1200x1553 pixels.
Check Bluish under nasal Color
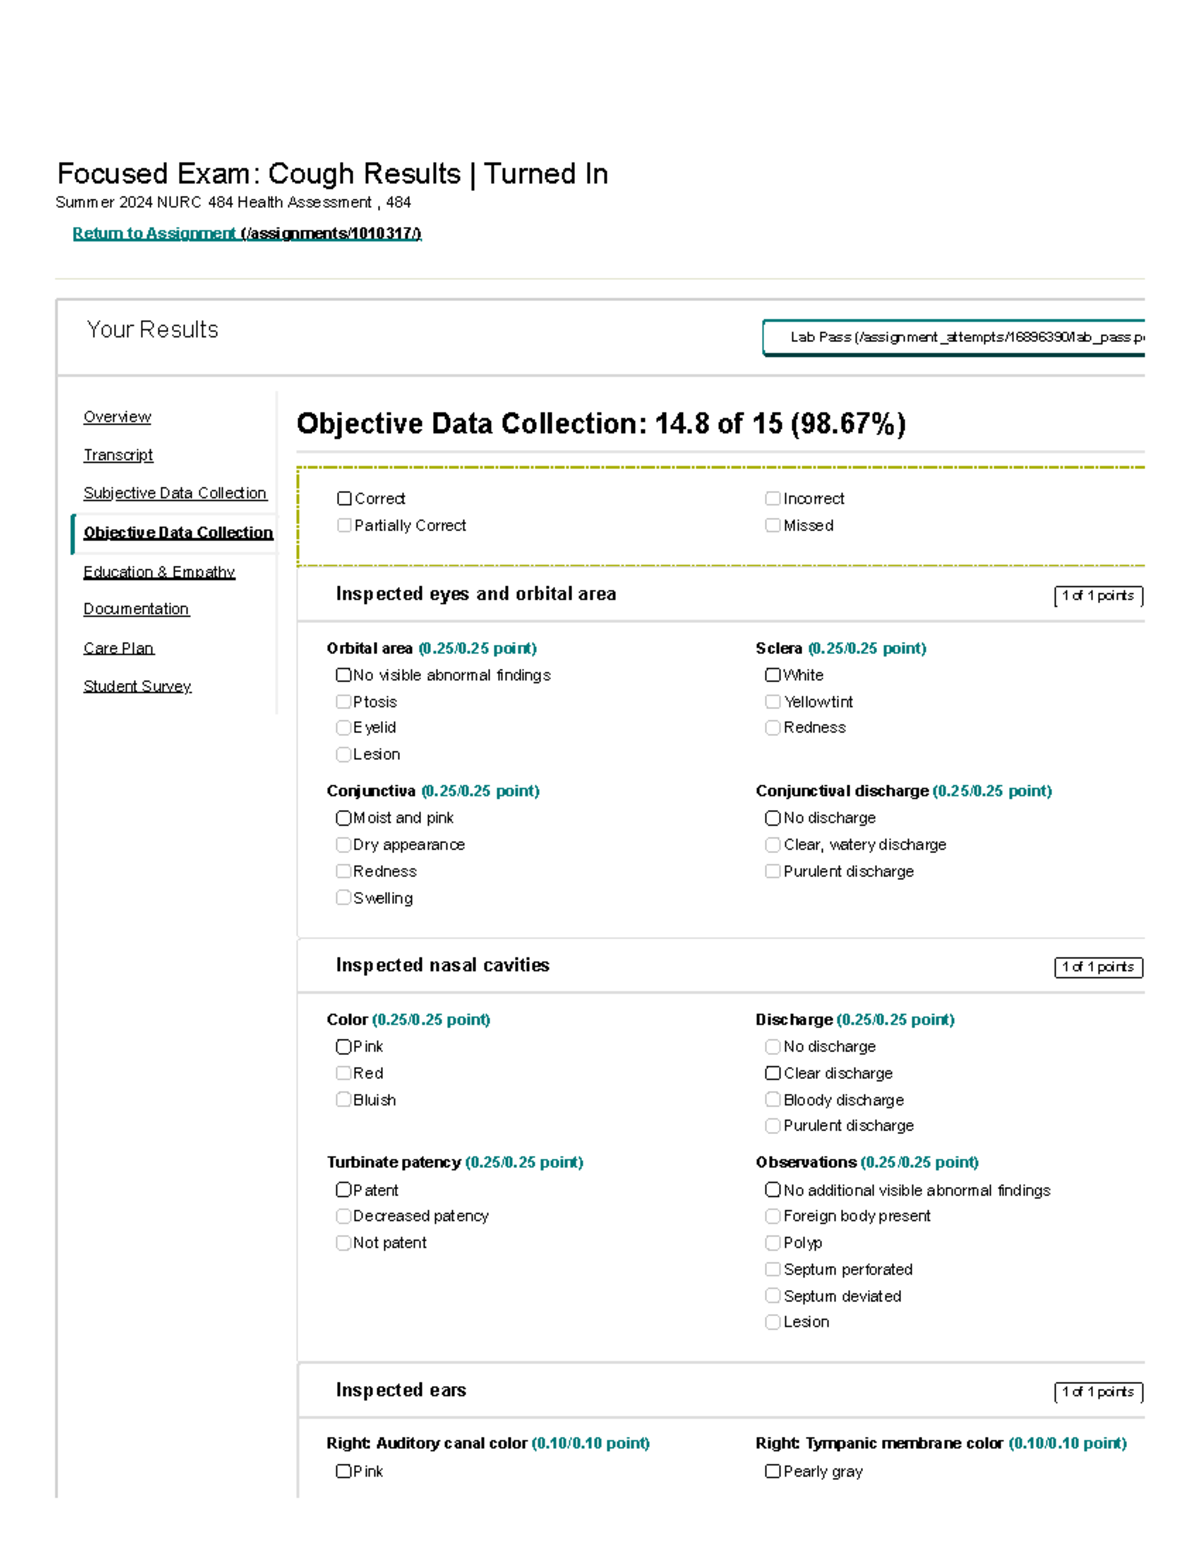pyautogui.click(x=344, y=1100)
